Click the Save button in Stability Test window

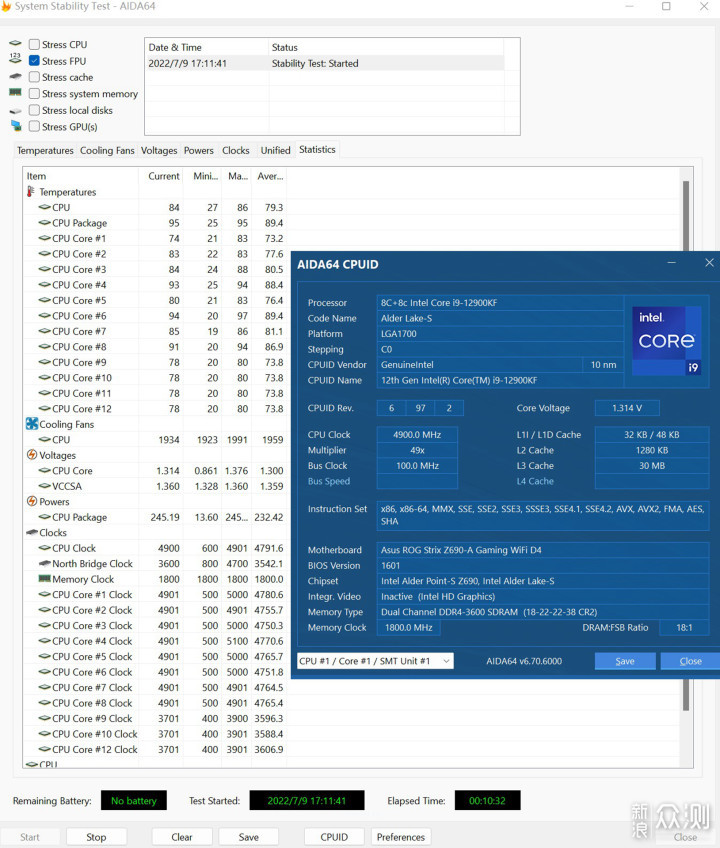(x=248, y=837)
